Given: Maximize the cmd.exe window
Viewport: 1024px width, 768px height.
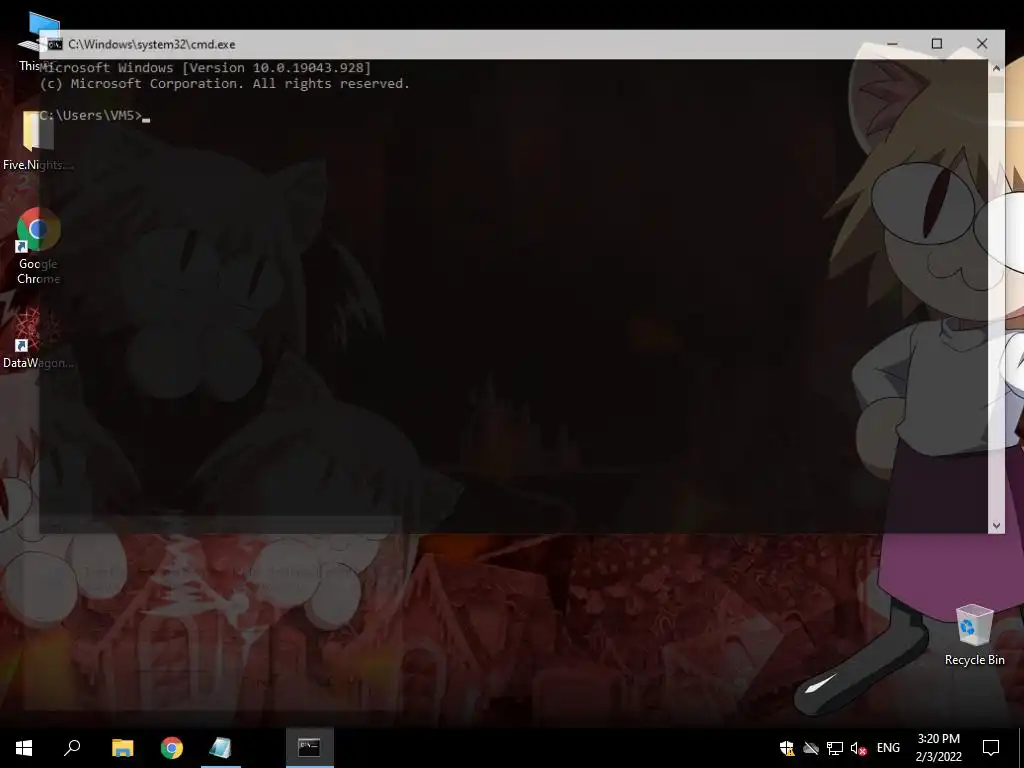Looking at the screenshot, I should pos(936,44).
